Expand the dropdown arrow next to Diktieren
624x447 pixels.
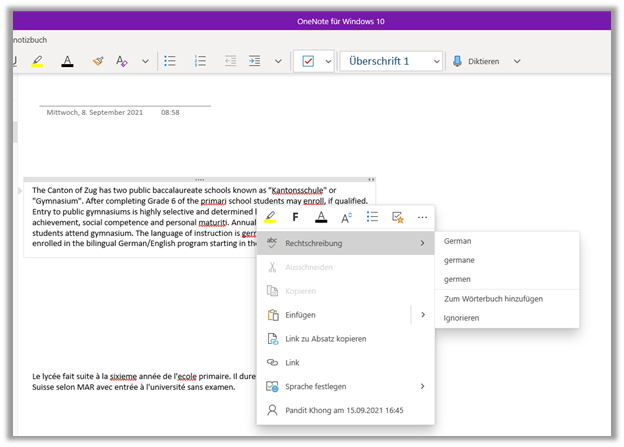(x=517, y=61)
